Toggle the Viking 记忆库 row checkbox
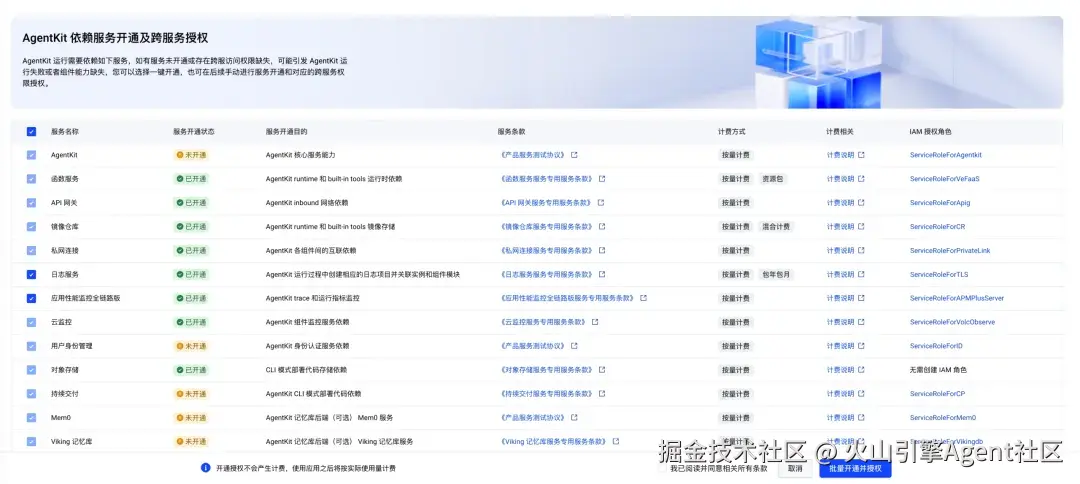 tap(31, 441)
